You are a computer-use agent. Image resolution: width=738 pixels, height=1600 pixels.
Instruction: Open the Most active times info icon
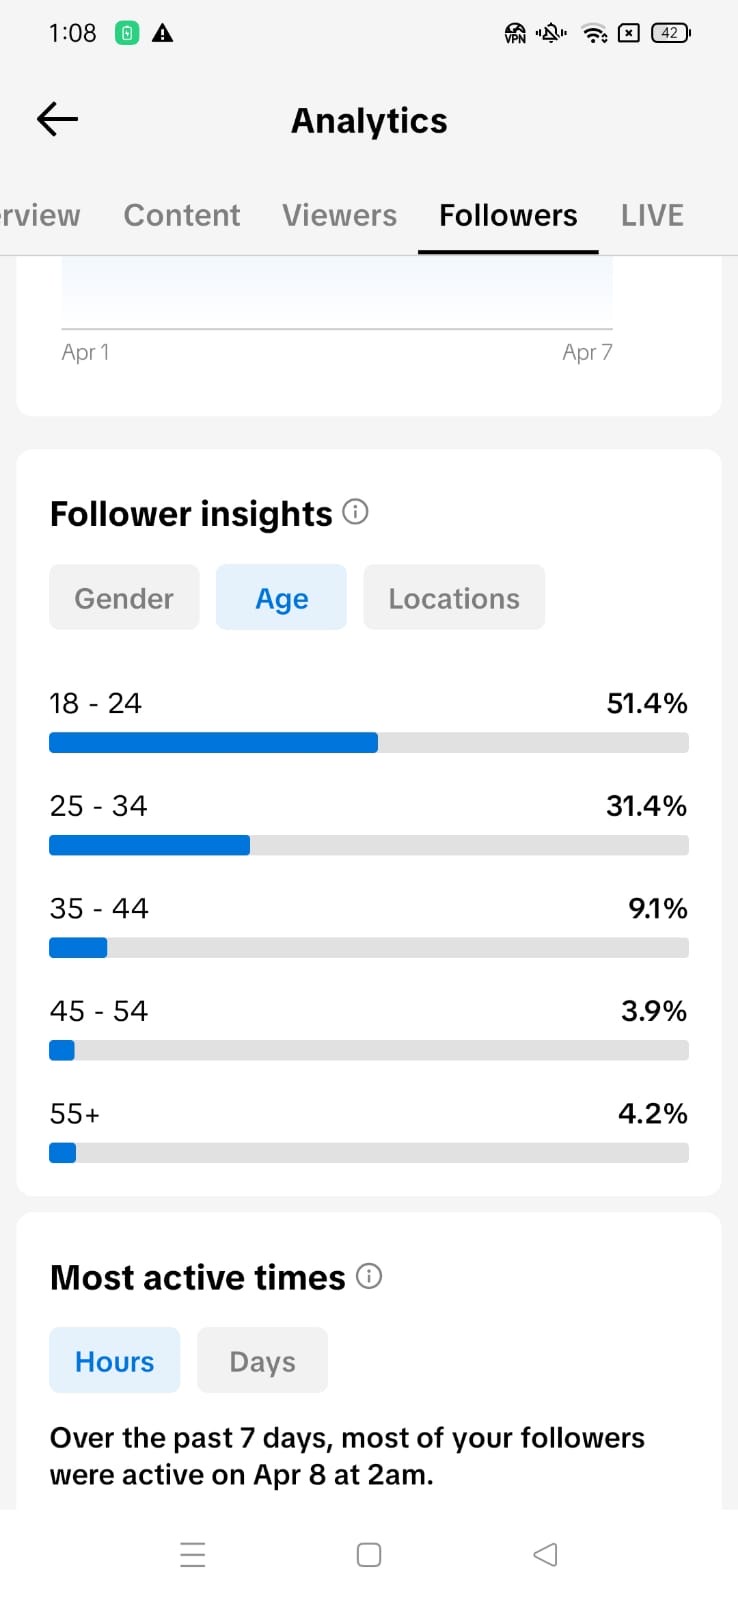coord(369,1276)
